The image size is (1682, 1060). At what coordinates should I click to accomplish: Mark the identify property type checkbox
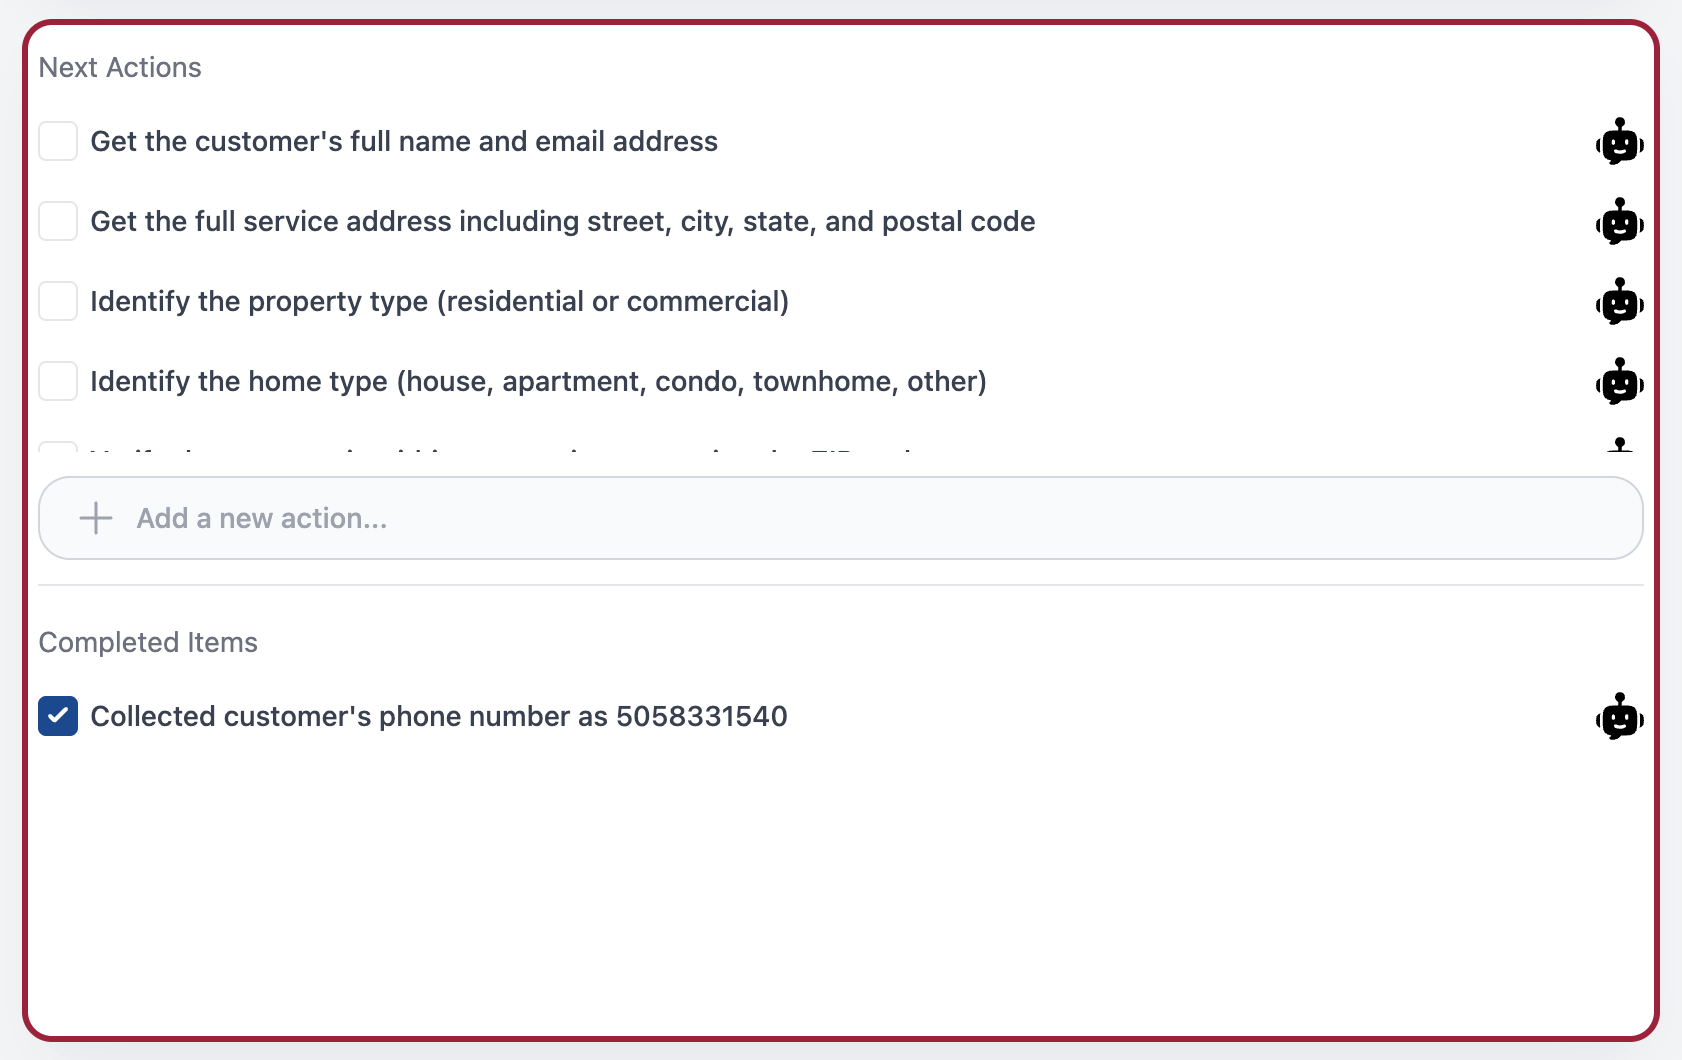[58, 302]
